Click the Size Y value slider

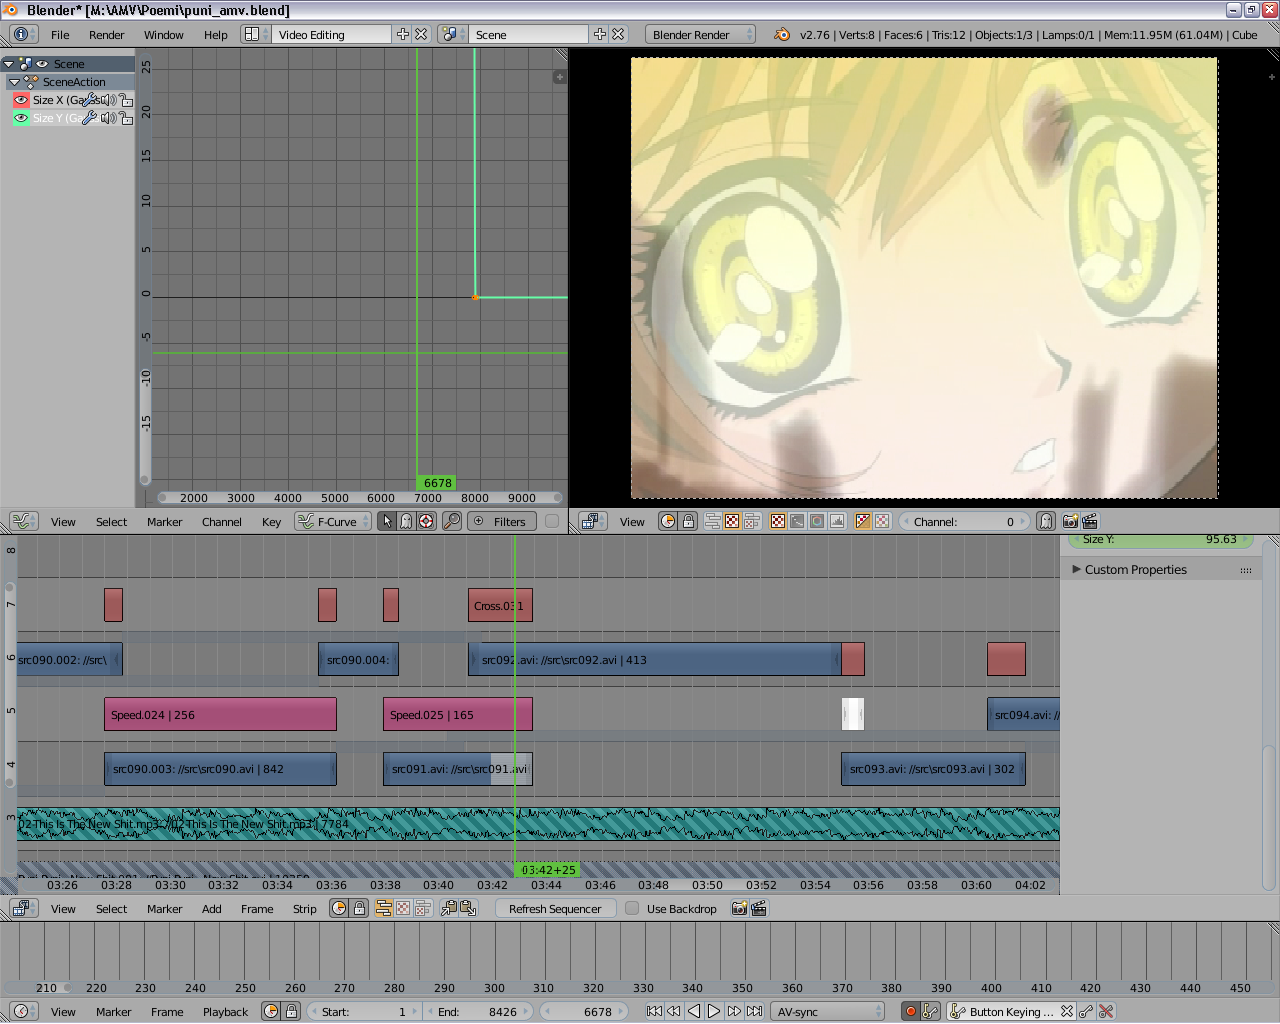(x=1160, y=540)
